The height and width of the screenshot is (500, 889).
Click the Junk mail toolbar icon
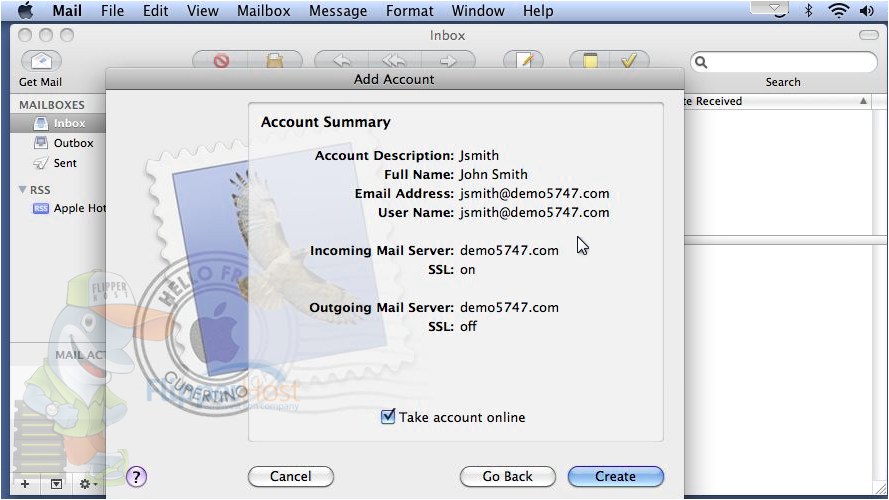[x=275, y=60]
